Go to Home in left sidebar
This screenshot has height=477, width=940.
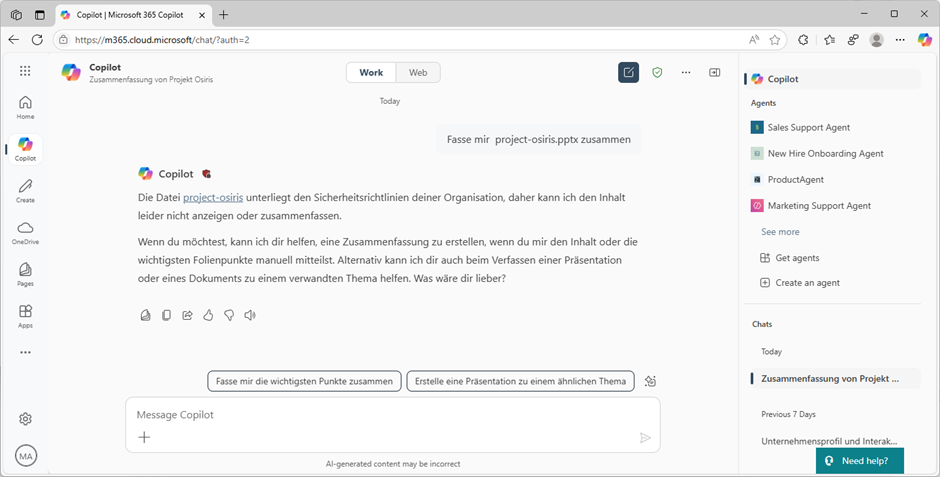[25, 107]
